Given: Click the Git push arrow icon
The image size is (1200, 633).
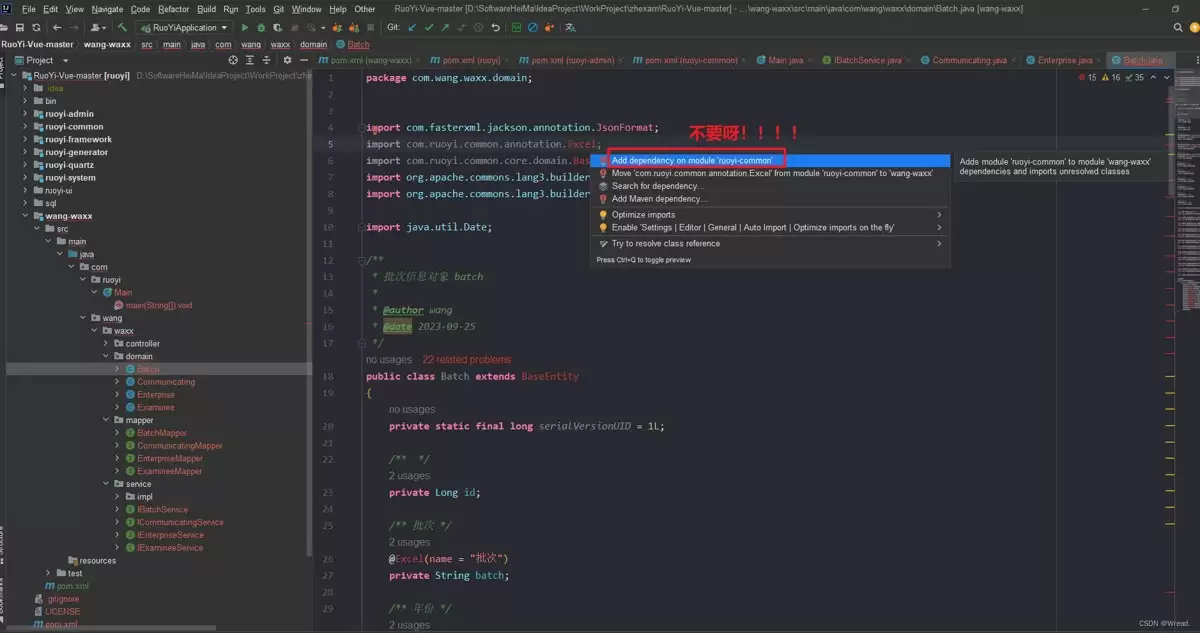Looking at the screenshot, I should click(x=445, y=27).
